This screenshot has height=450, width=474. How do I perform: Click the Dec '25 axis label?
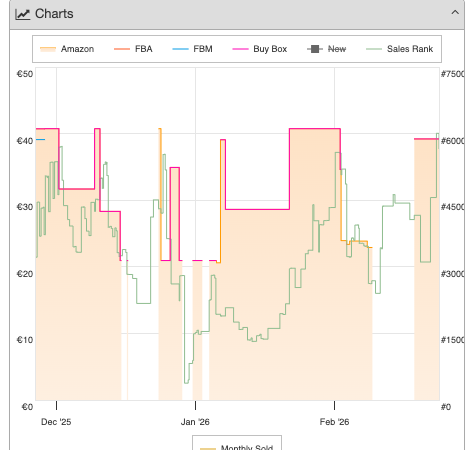56,422
